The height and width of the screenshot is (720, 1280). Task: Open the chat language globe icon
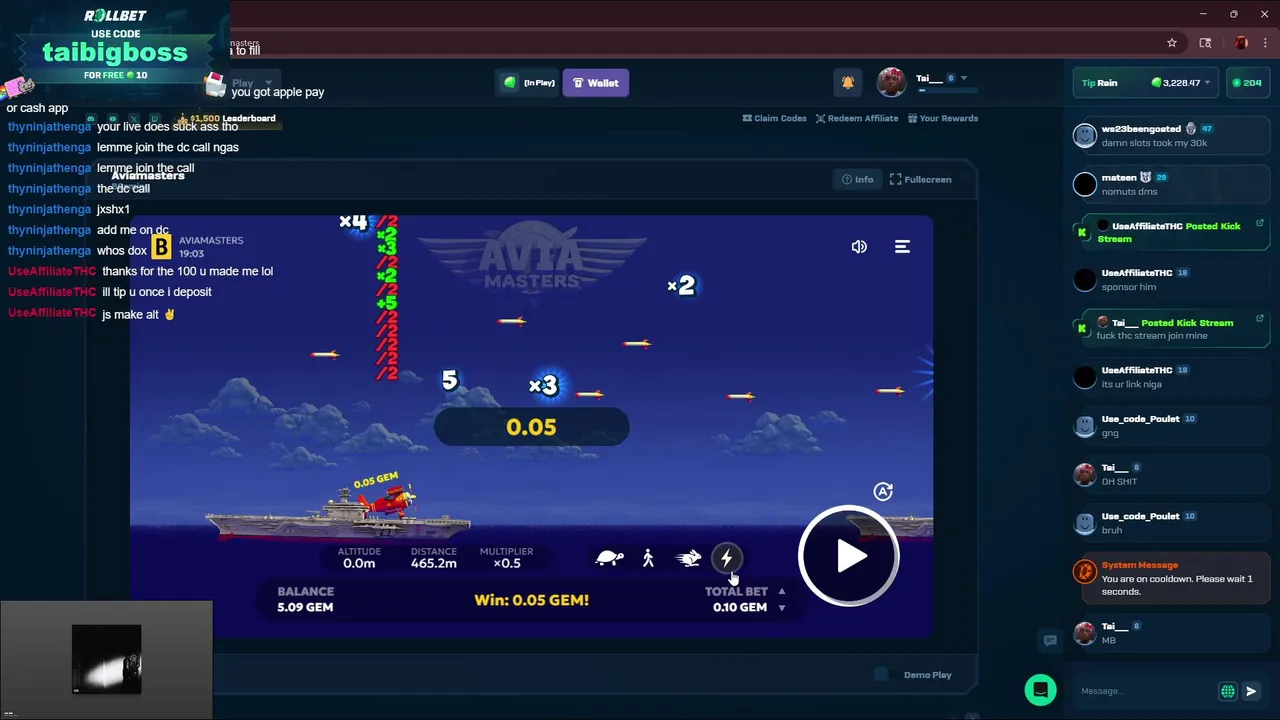coord(1228,691)
